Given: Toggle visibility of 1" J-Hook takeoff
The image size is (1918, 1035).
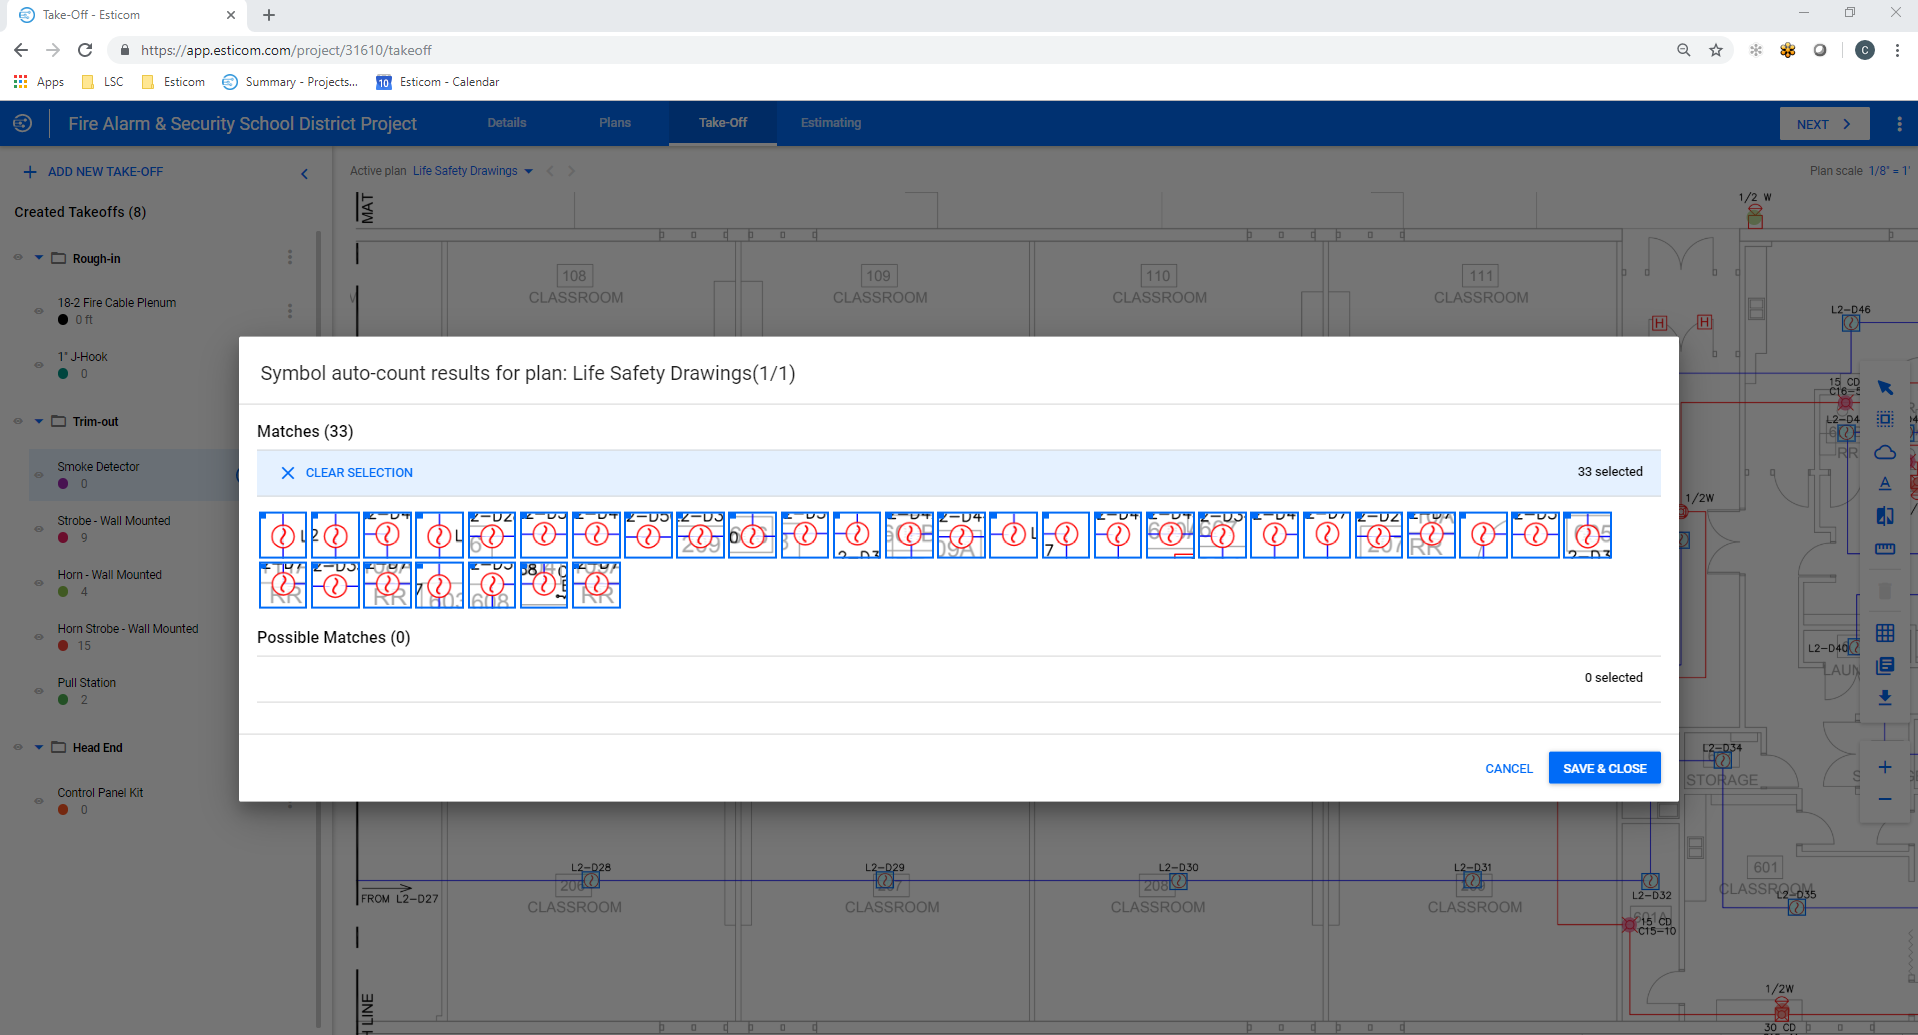Looking at the screenshot, I should point(39,365).
